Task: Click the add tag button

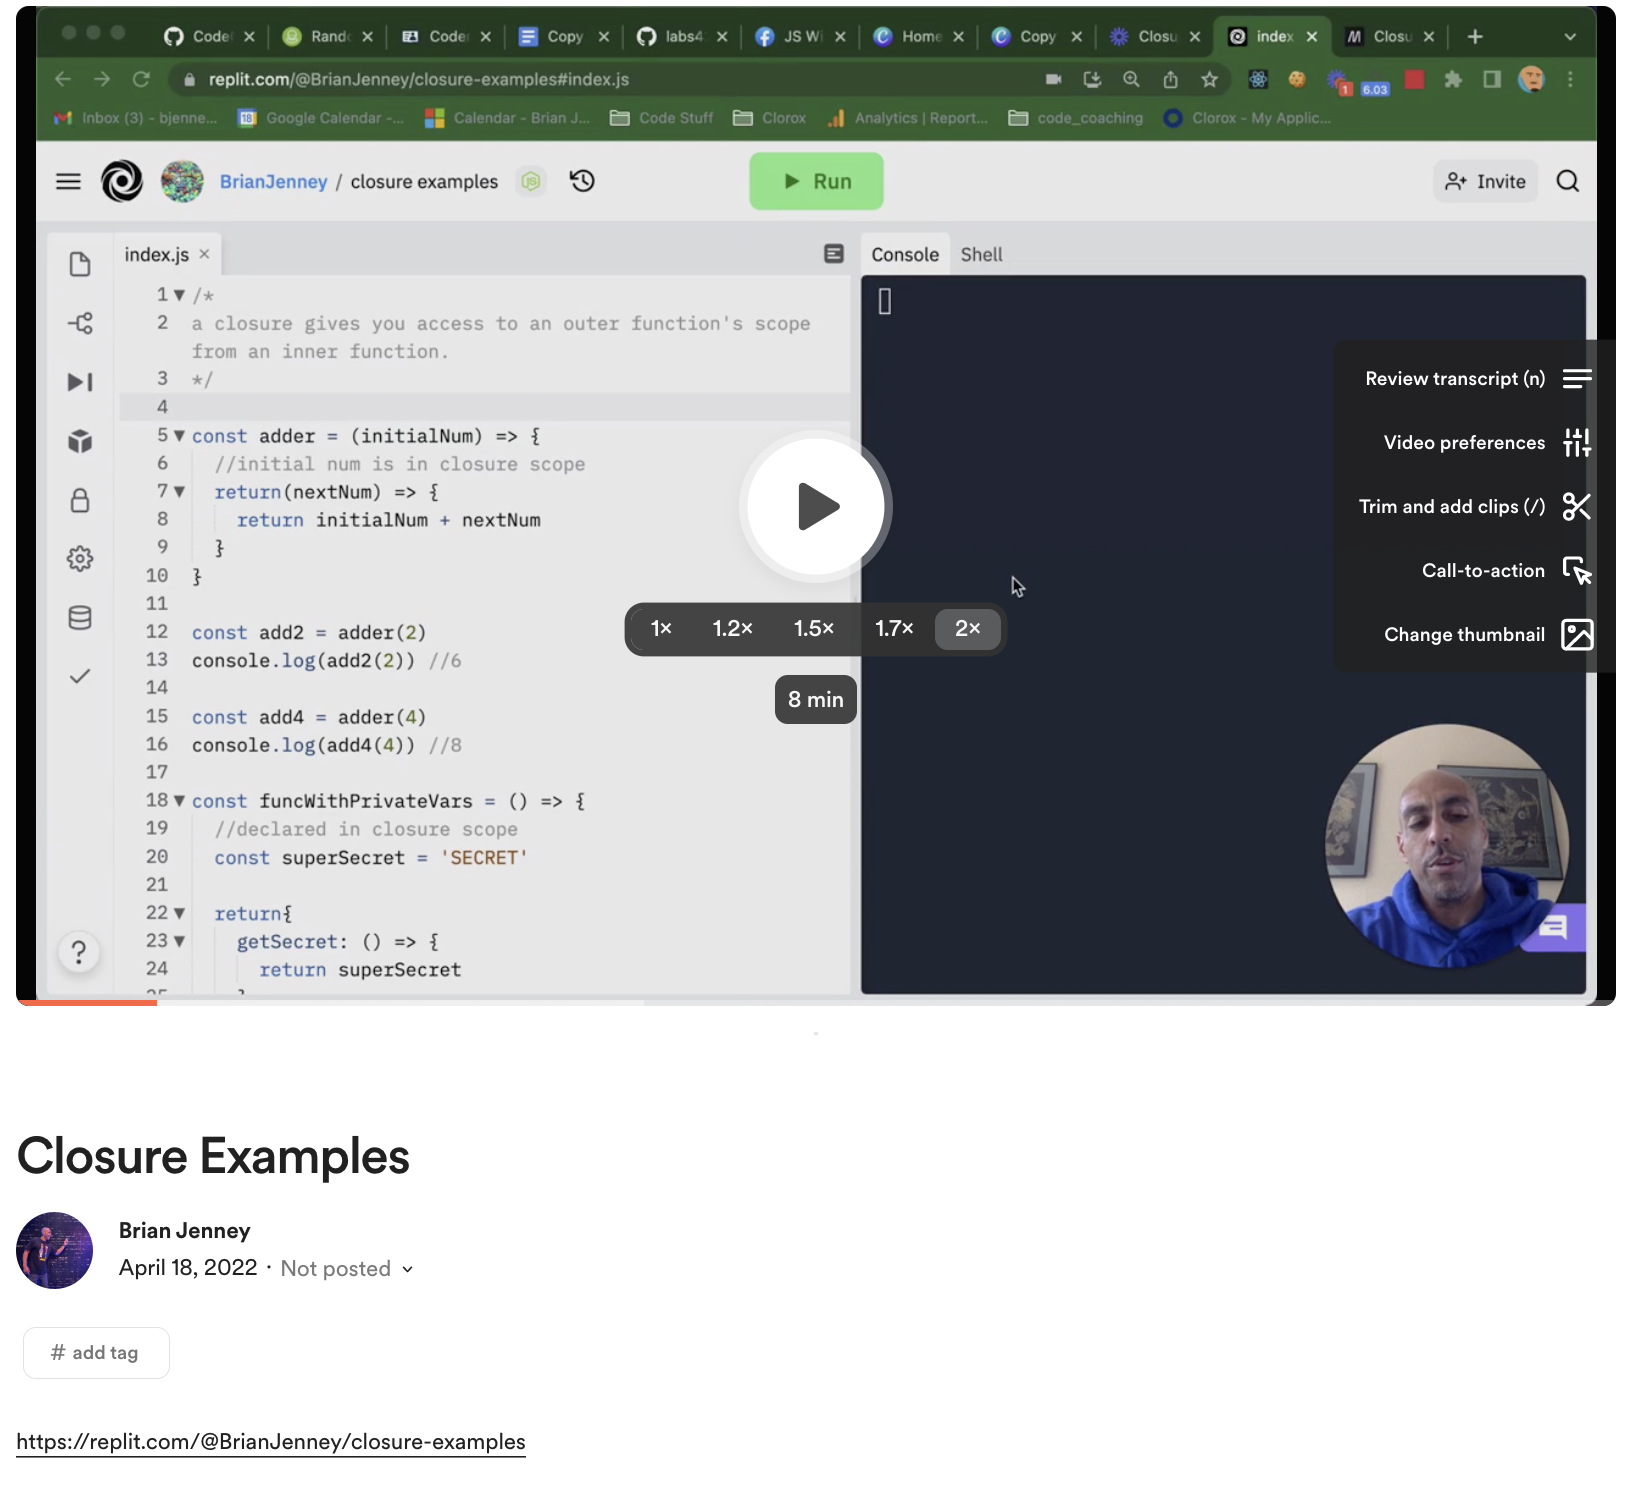Action: pos(96,1353)
